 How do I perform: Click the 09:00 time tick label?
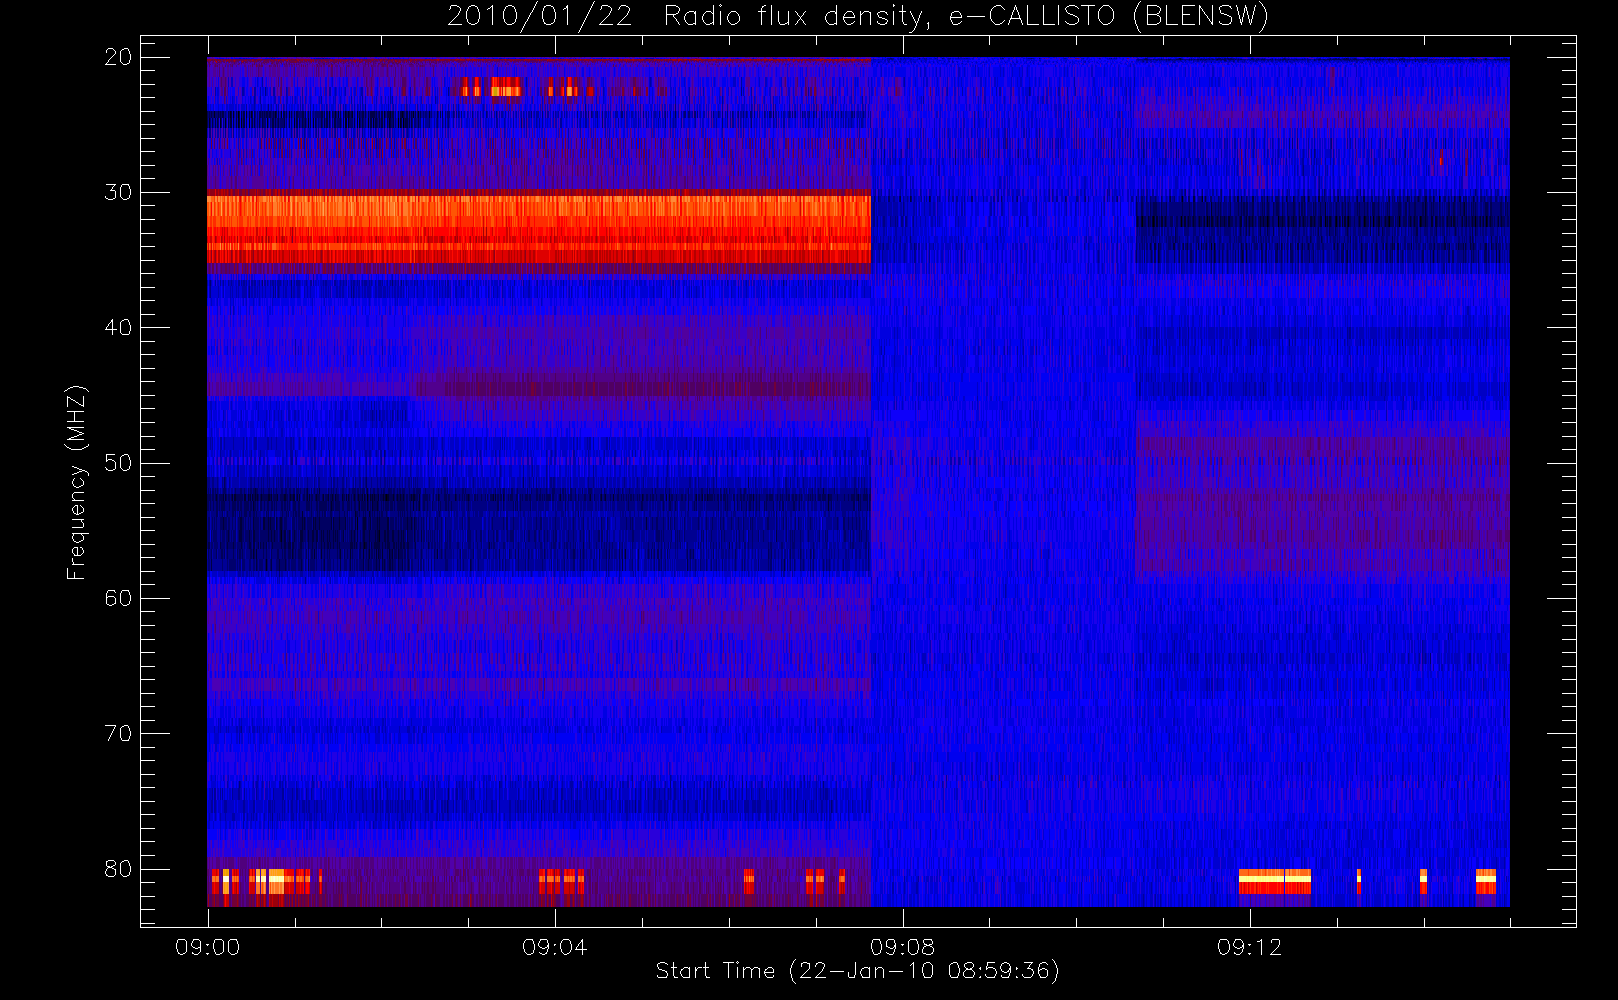208,947
